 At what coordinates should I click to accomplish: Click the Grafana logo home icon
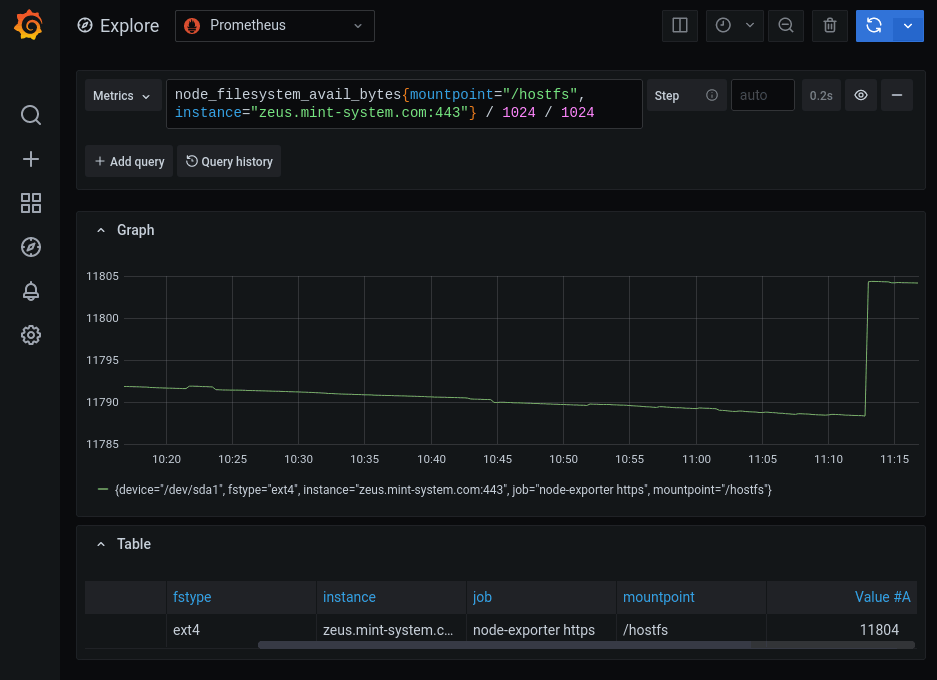[x=30, y=26]
